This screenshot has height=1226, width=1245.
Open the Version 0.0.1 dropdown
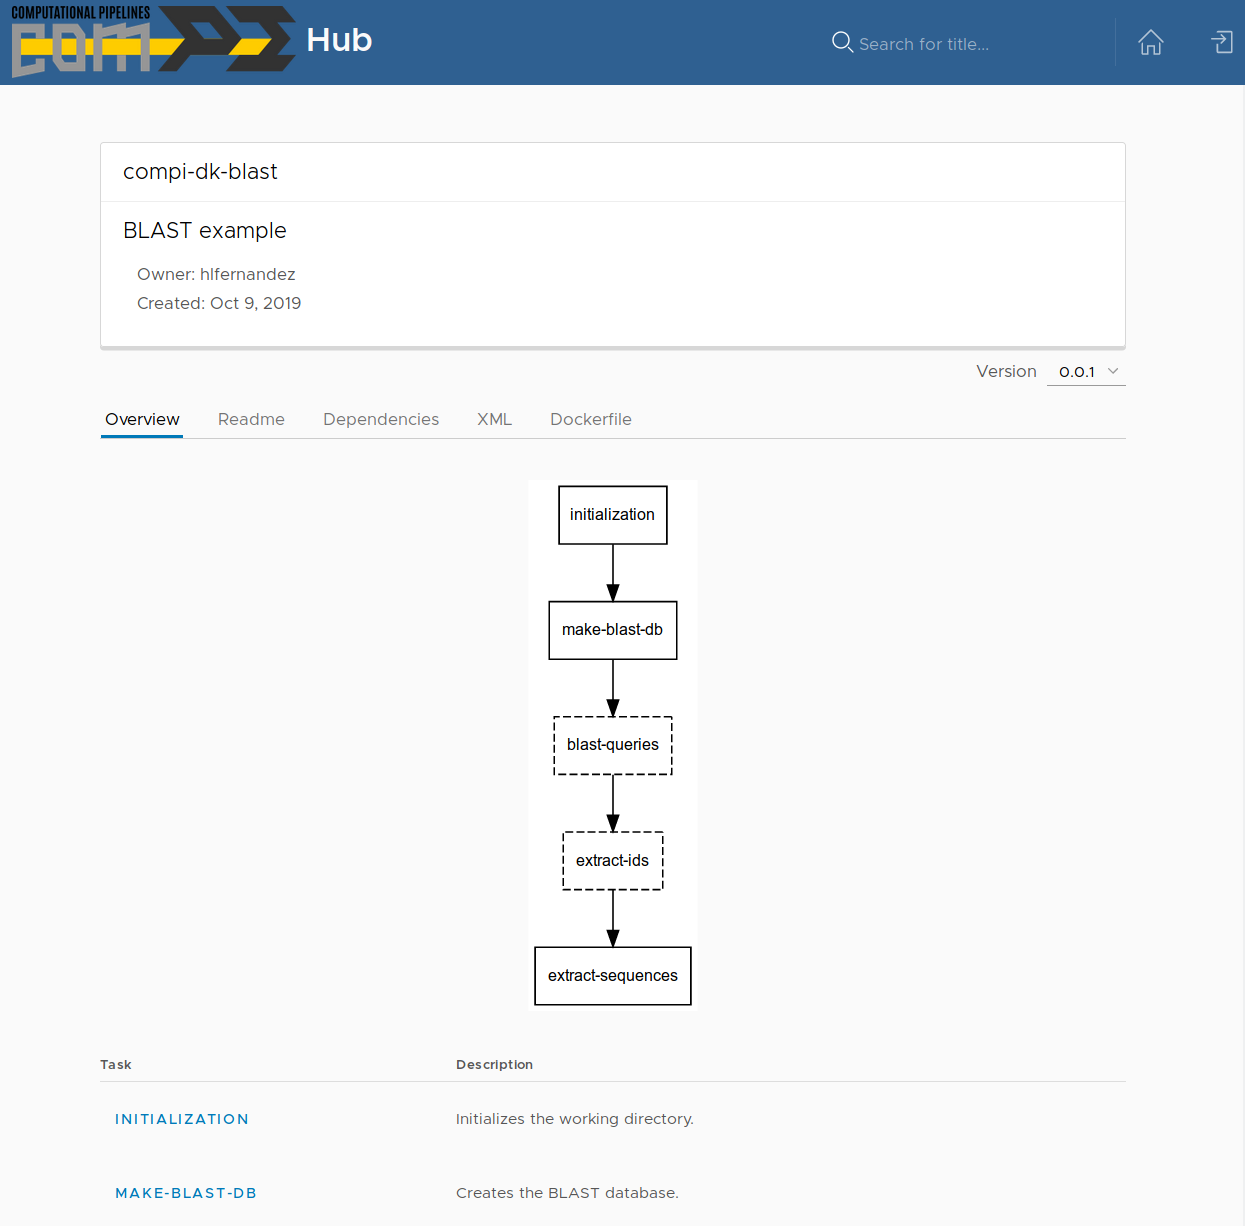tap(1086, 372)
